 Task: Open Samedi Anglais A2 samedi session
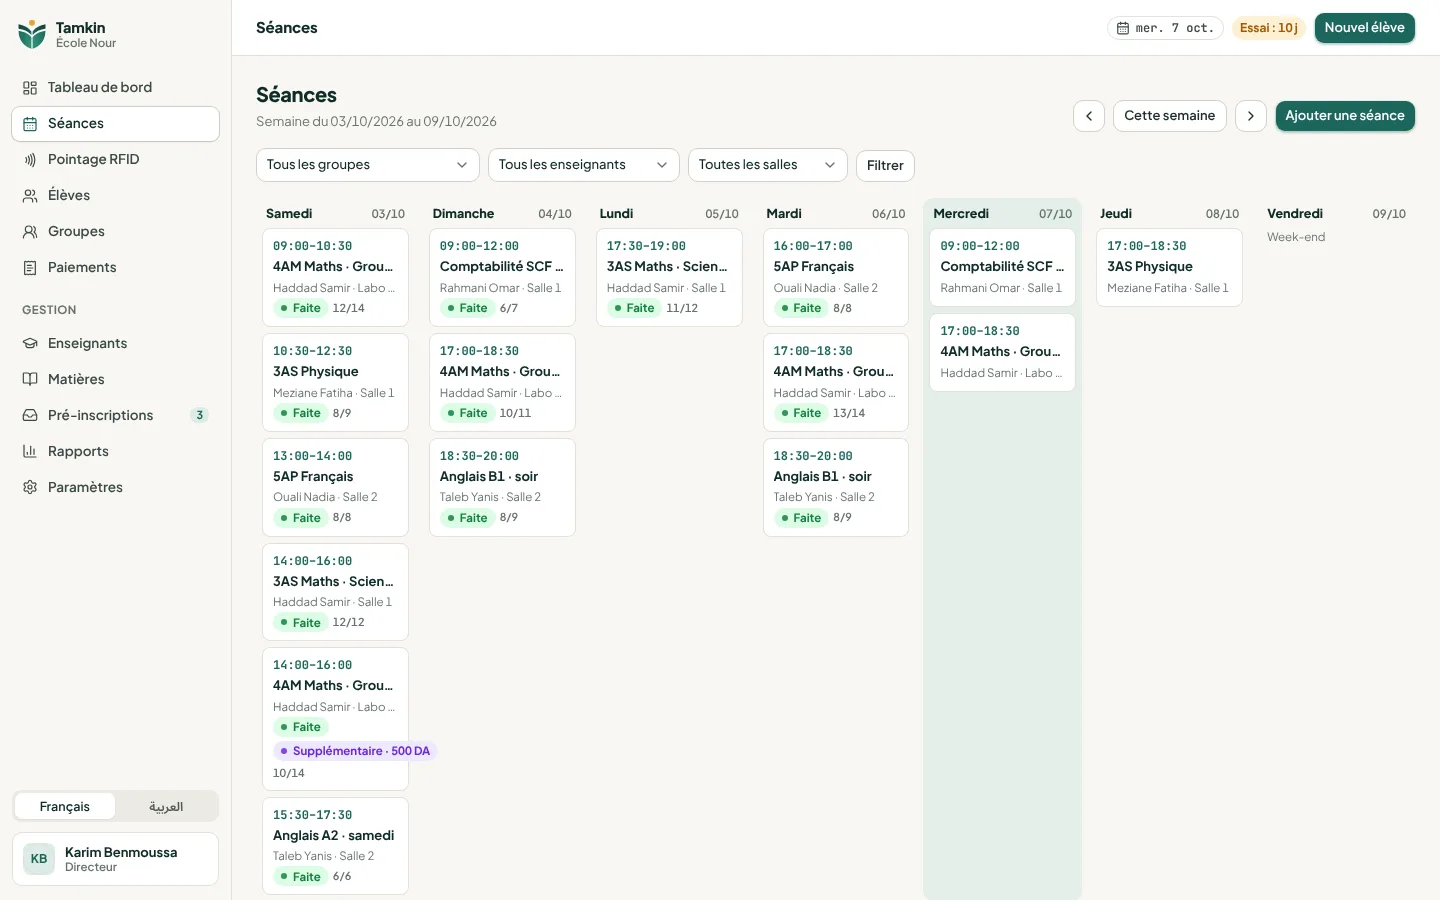(x=335, y=846)
